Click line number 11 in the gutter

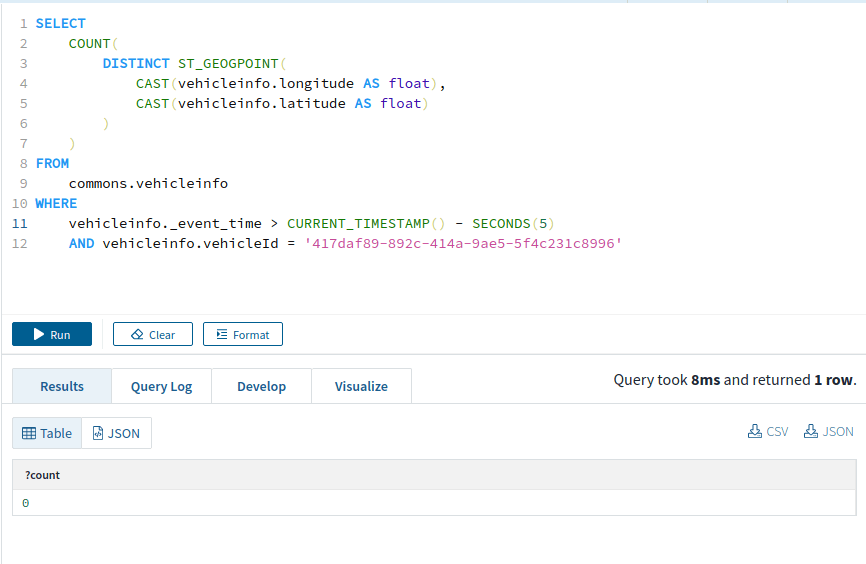(20, 223)
